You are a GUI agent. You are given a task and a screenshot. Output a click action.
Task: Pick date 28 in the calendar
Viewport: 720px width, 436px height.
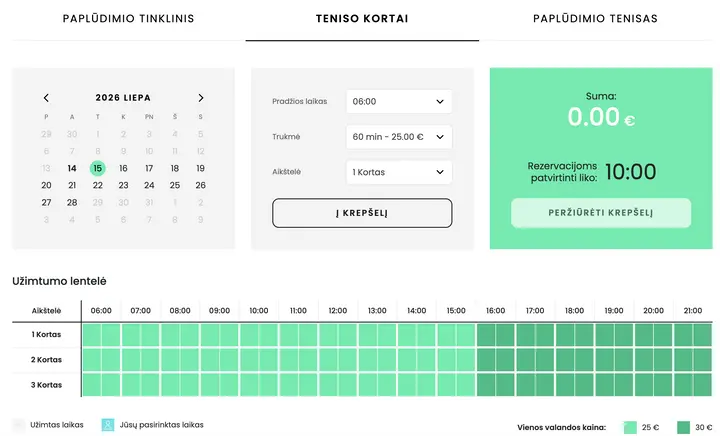tap(72, 202)
